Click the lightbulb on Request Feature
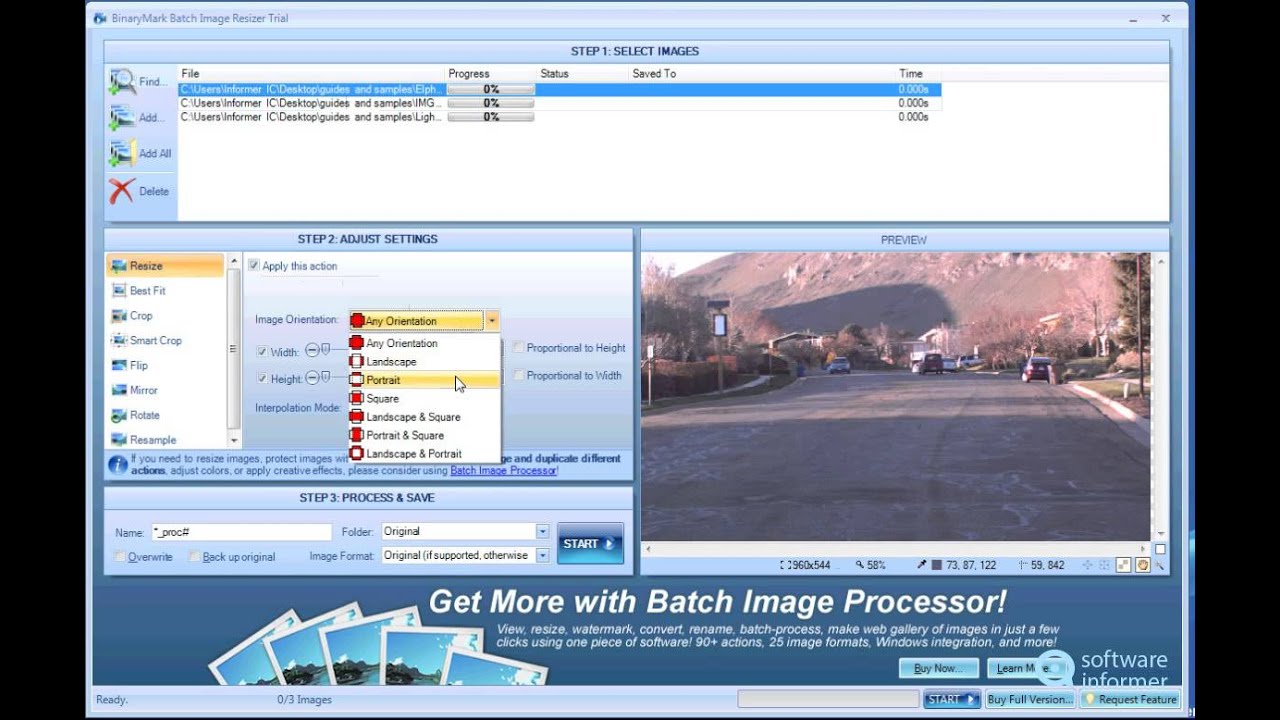Viewport: 1280px width, 720px height. tap(1090, 699)
